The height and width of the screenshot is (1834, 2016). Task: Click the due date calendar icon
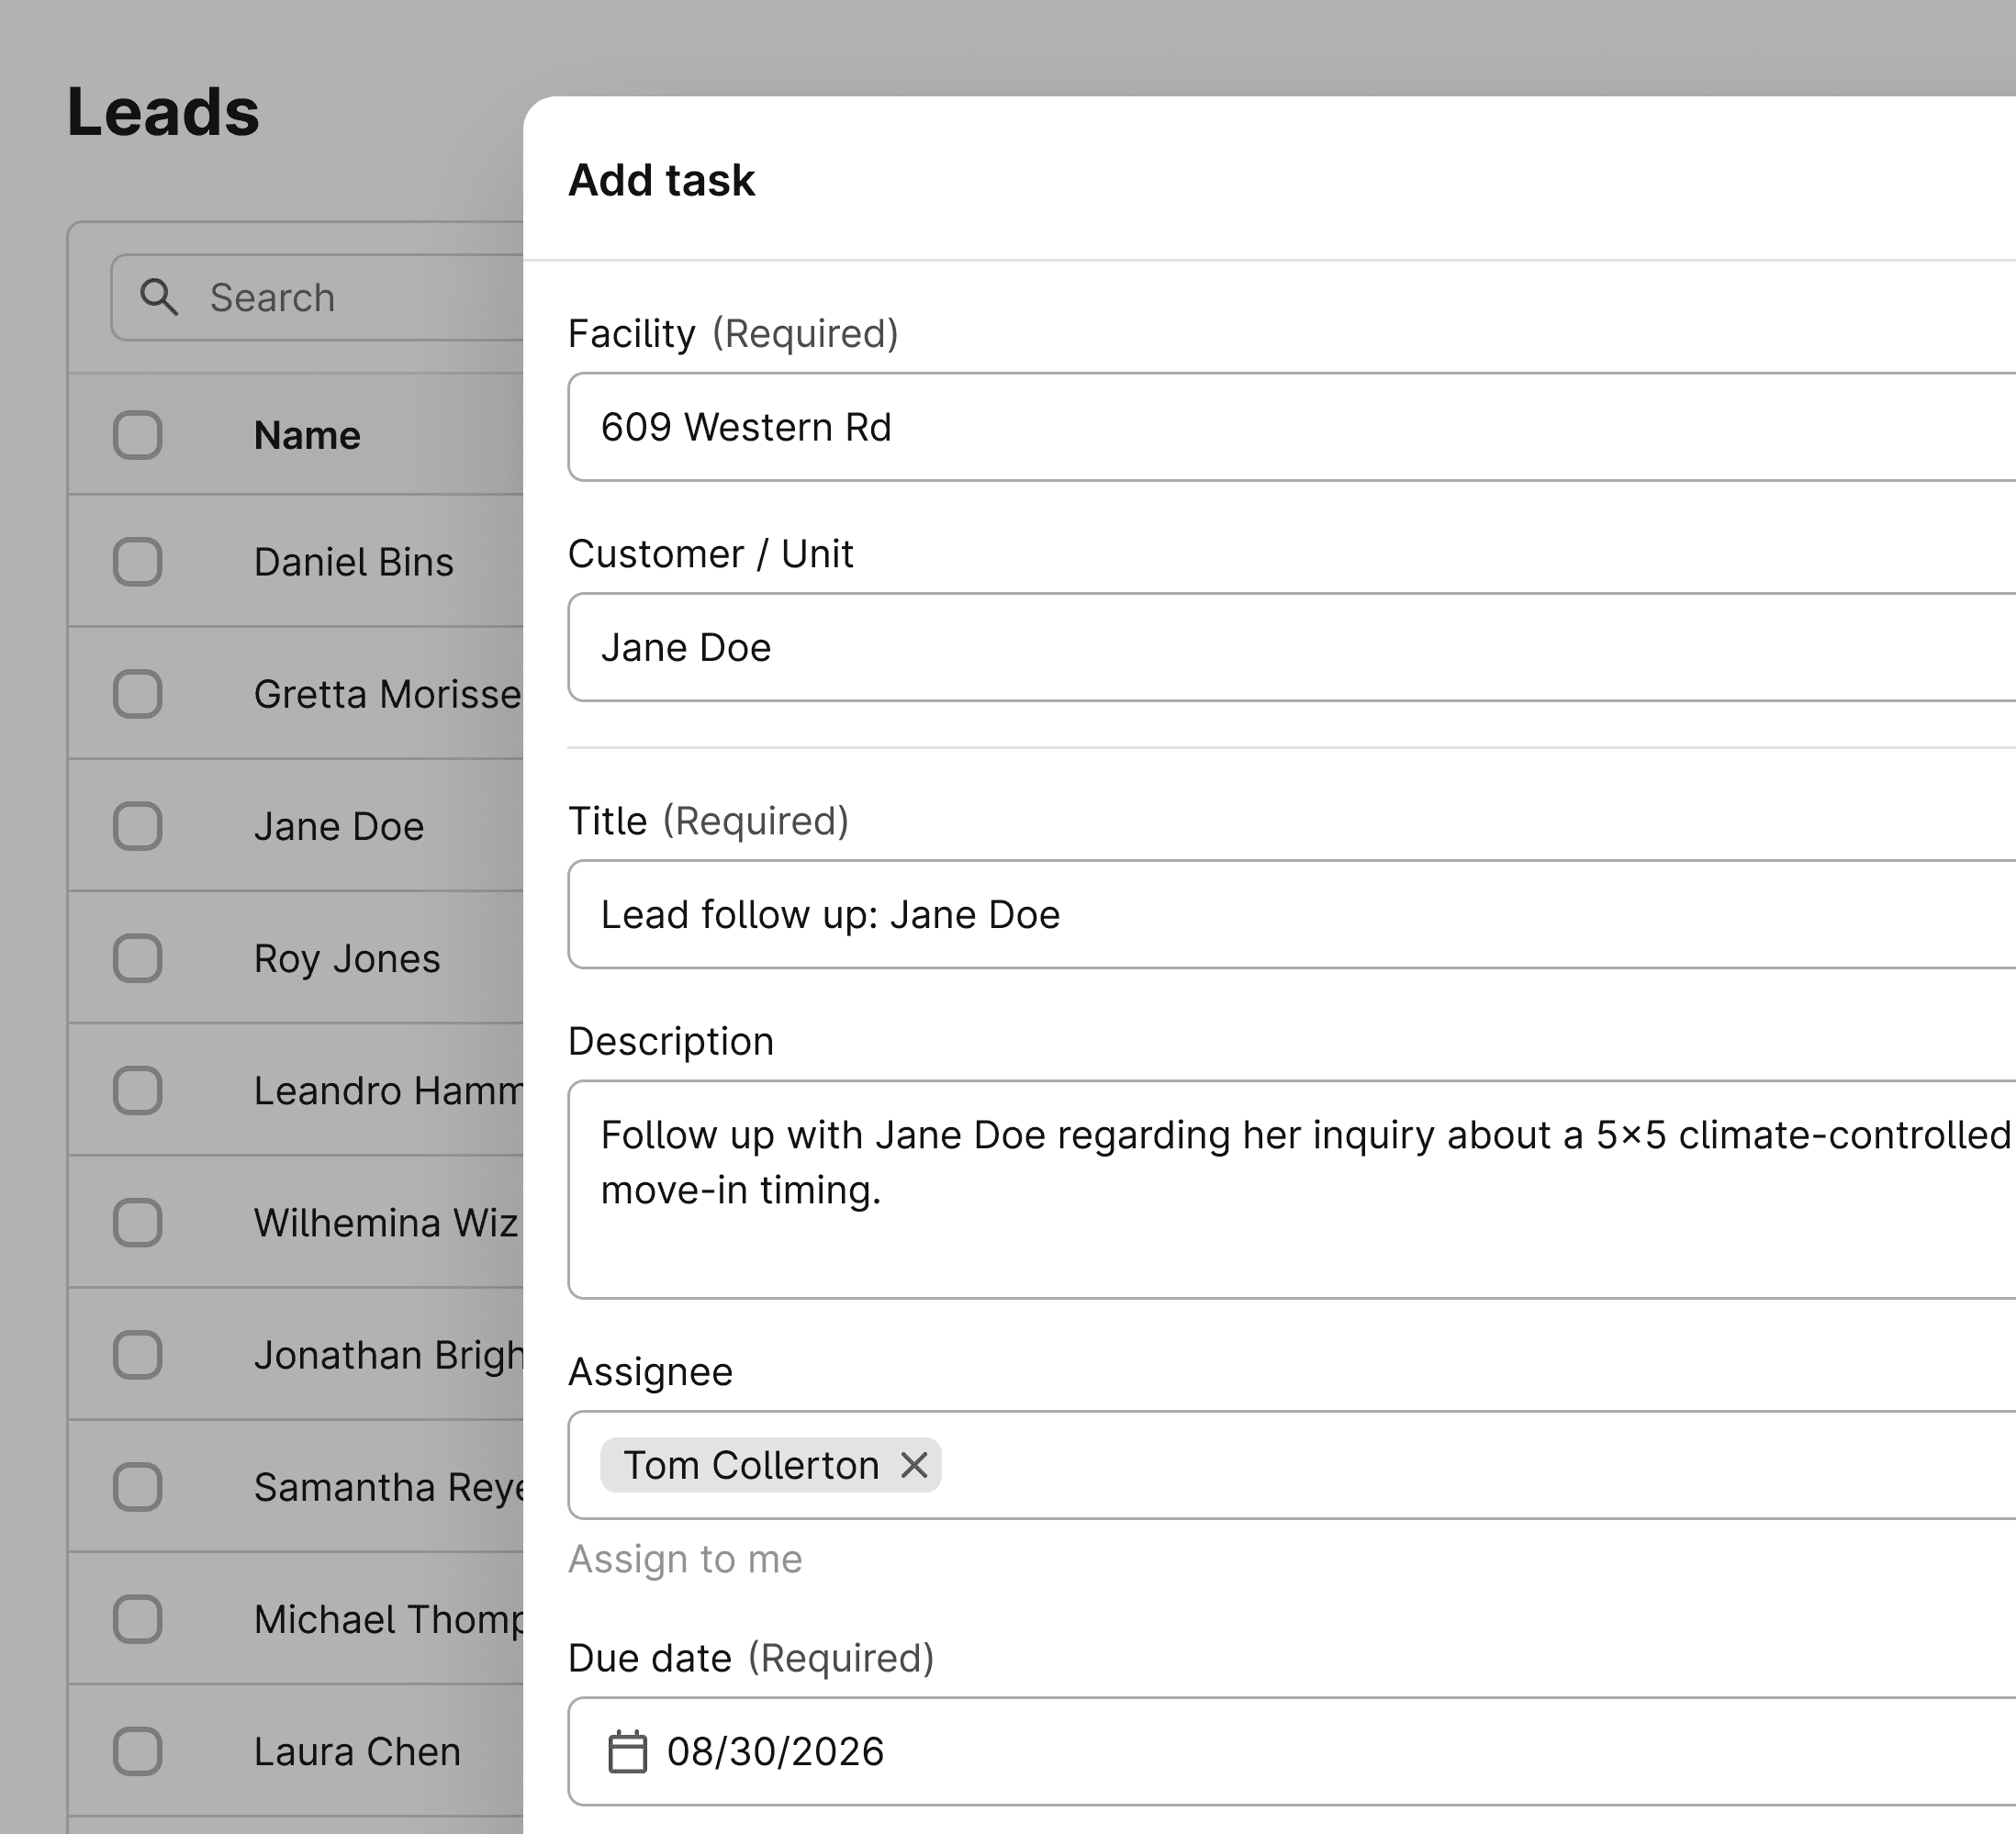click(x=628, y=1751)
